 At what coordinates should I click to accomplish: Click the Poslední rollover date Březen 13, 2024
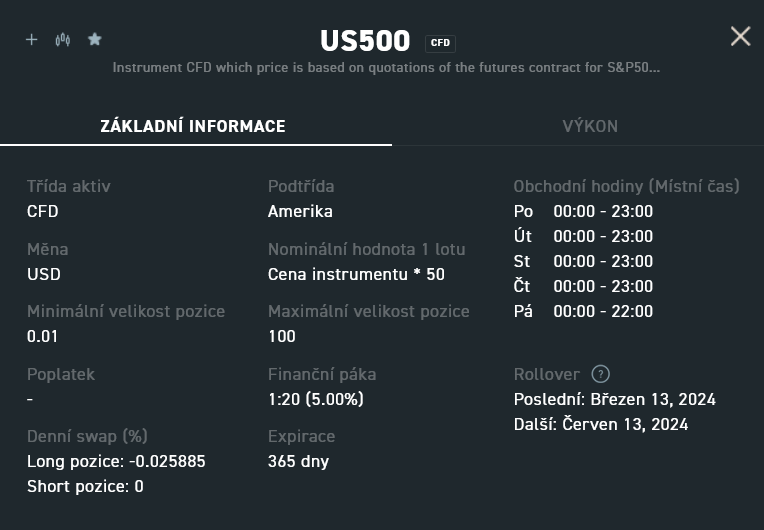[614, 399]
